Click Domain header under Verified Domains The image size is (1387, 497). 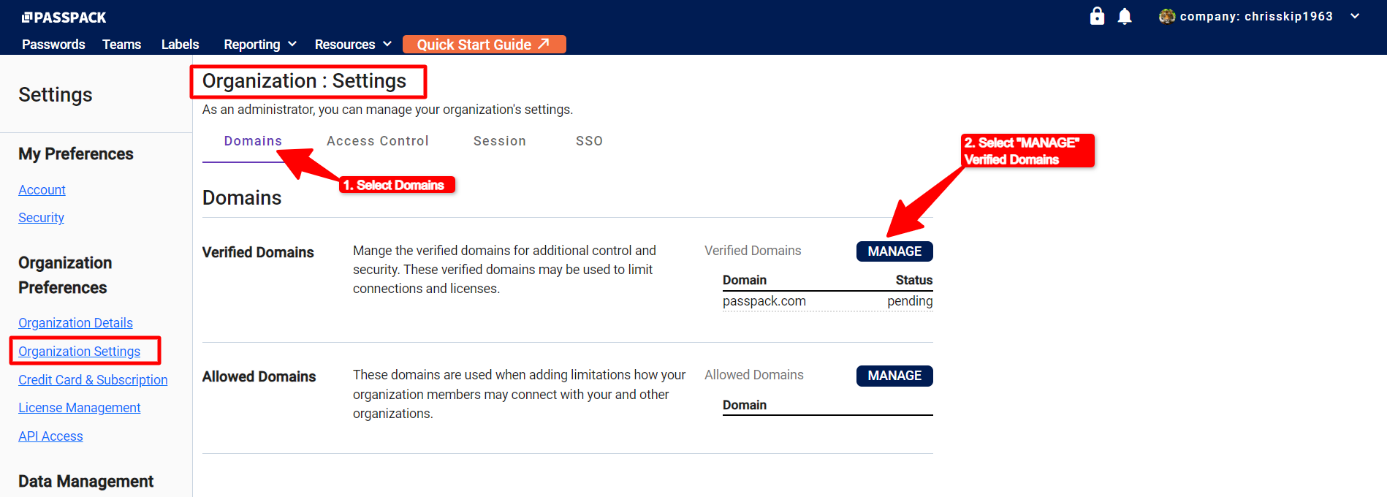[745, 280]
